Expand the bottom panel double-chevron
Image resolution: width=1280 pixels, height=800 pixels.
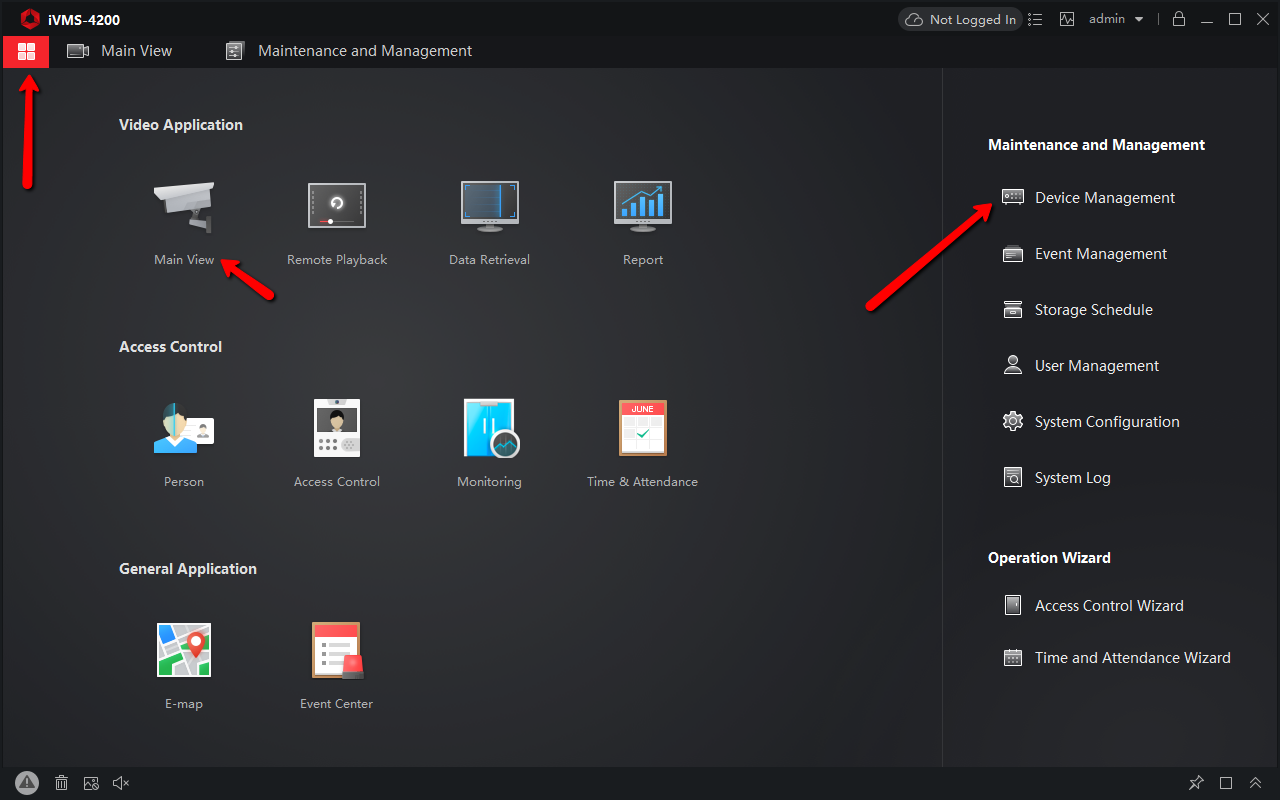click(1256, 783)
